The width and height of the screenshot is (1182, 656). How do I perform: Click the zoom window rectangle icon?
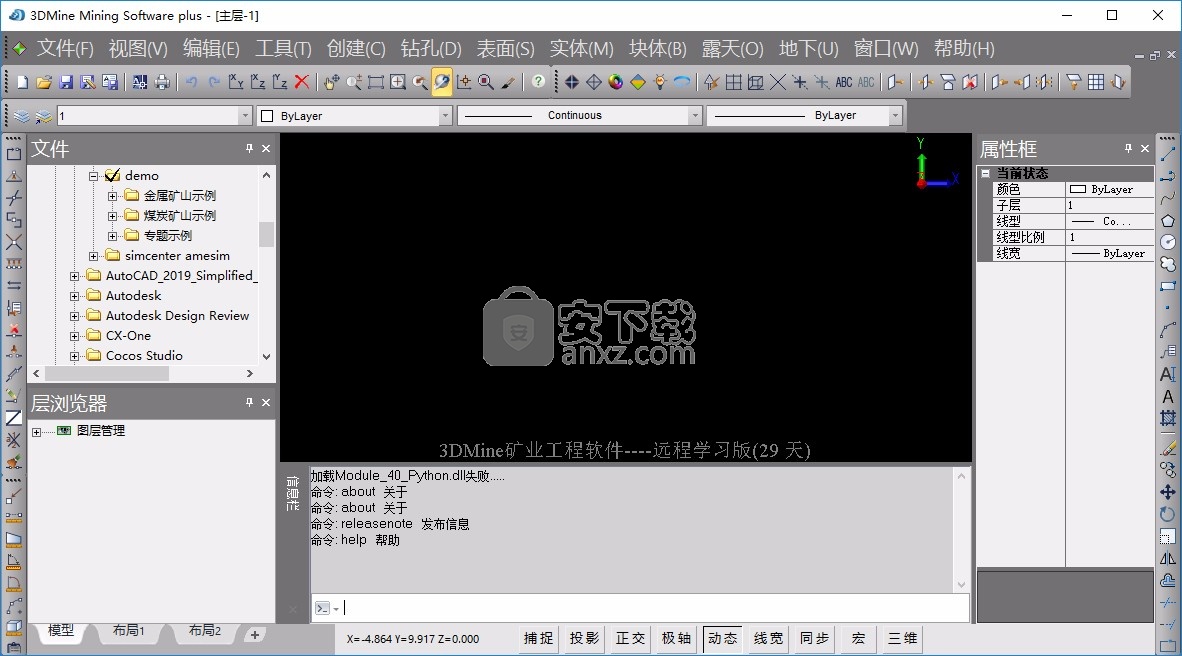tap(375, 82)
